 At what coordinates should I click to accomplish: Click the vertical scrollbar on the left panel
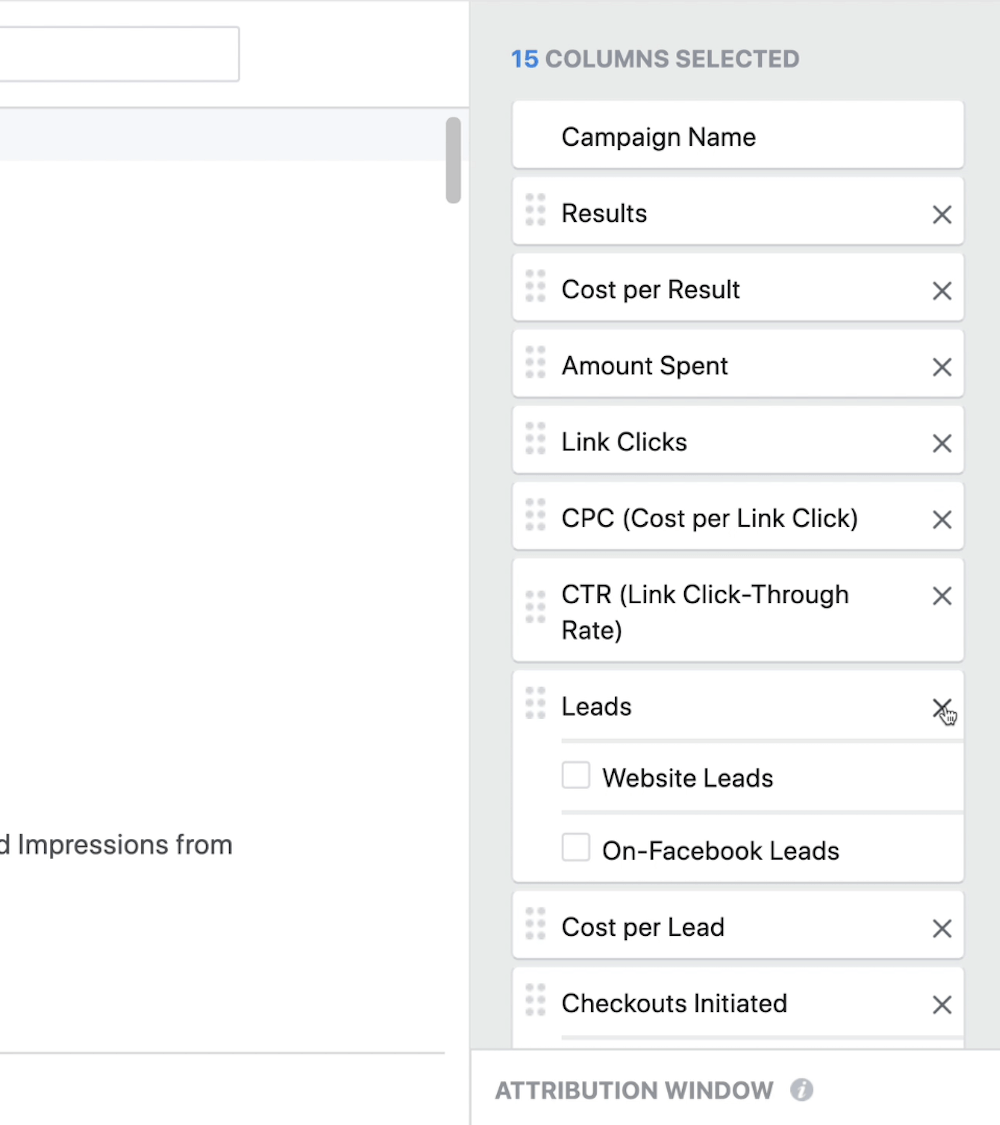454,160
